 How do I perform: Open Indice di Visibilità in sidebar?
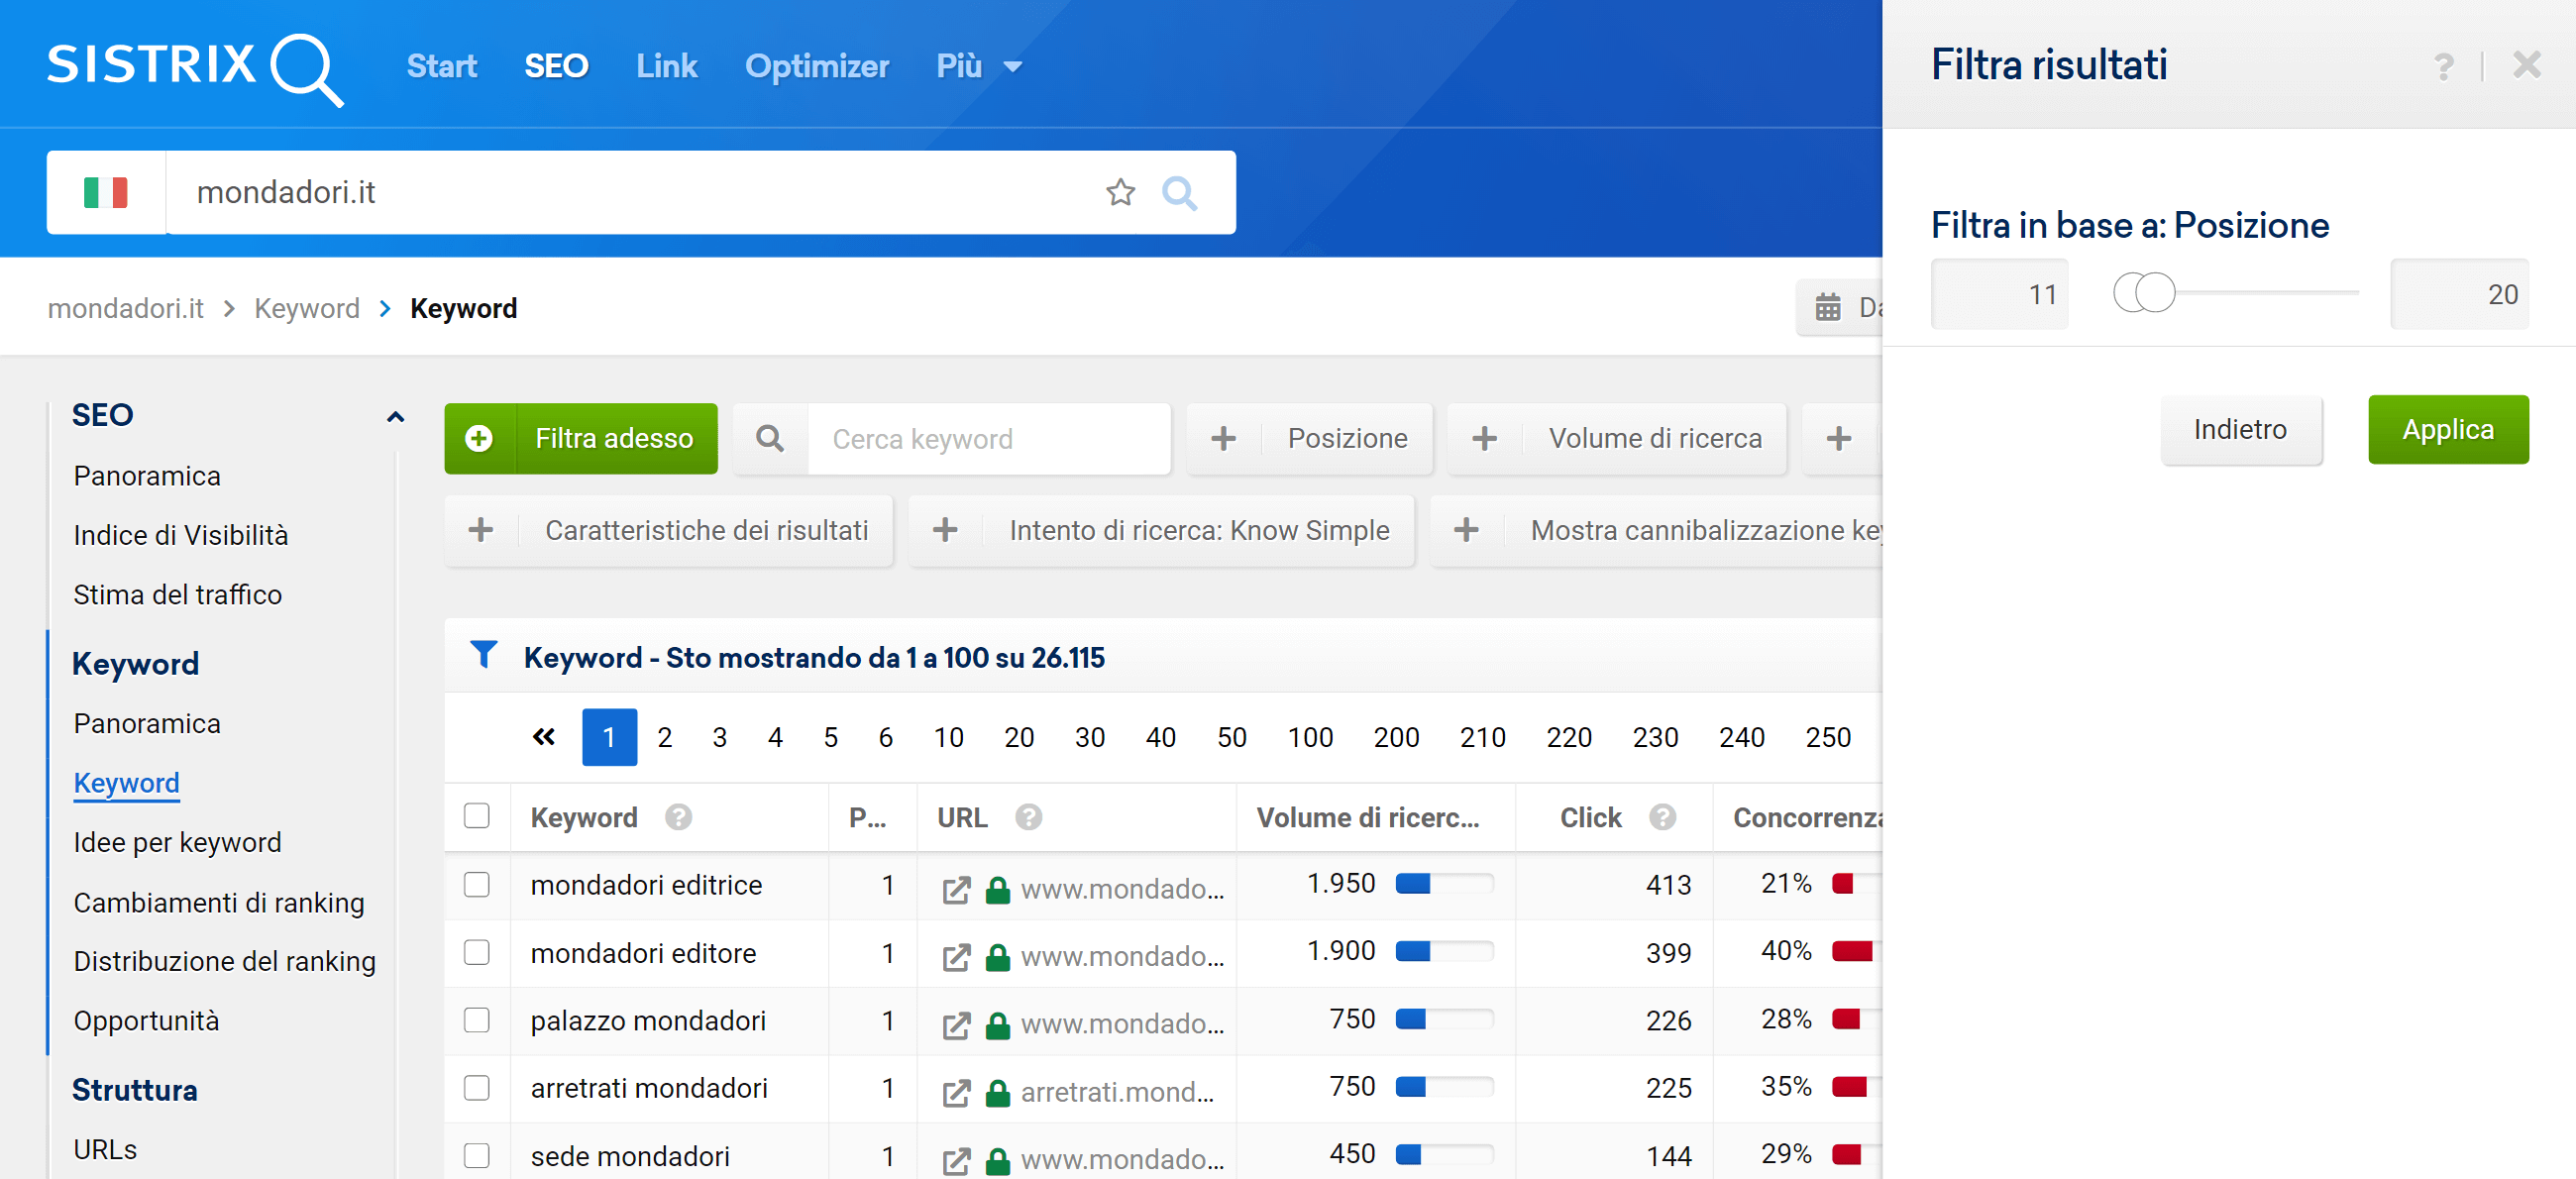[x=181, y=535]
